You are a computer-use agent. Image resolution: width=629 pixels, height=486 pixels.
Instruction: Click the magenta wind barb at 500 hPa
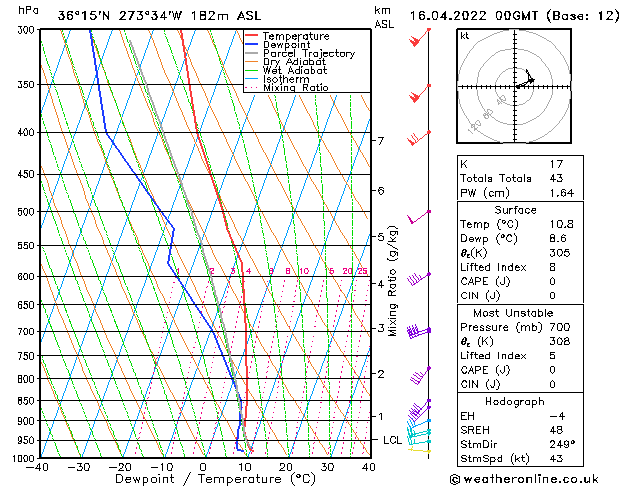[418, 217]
